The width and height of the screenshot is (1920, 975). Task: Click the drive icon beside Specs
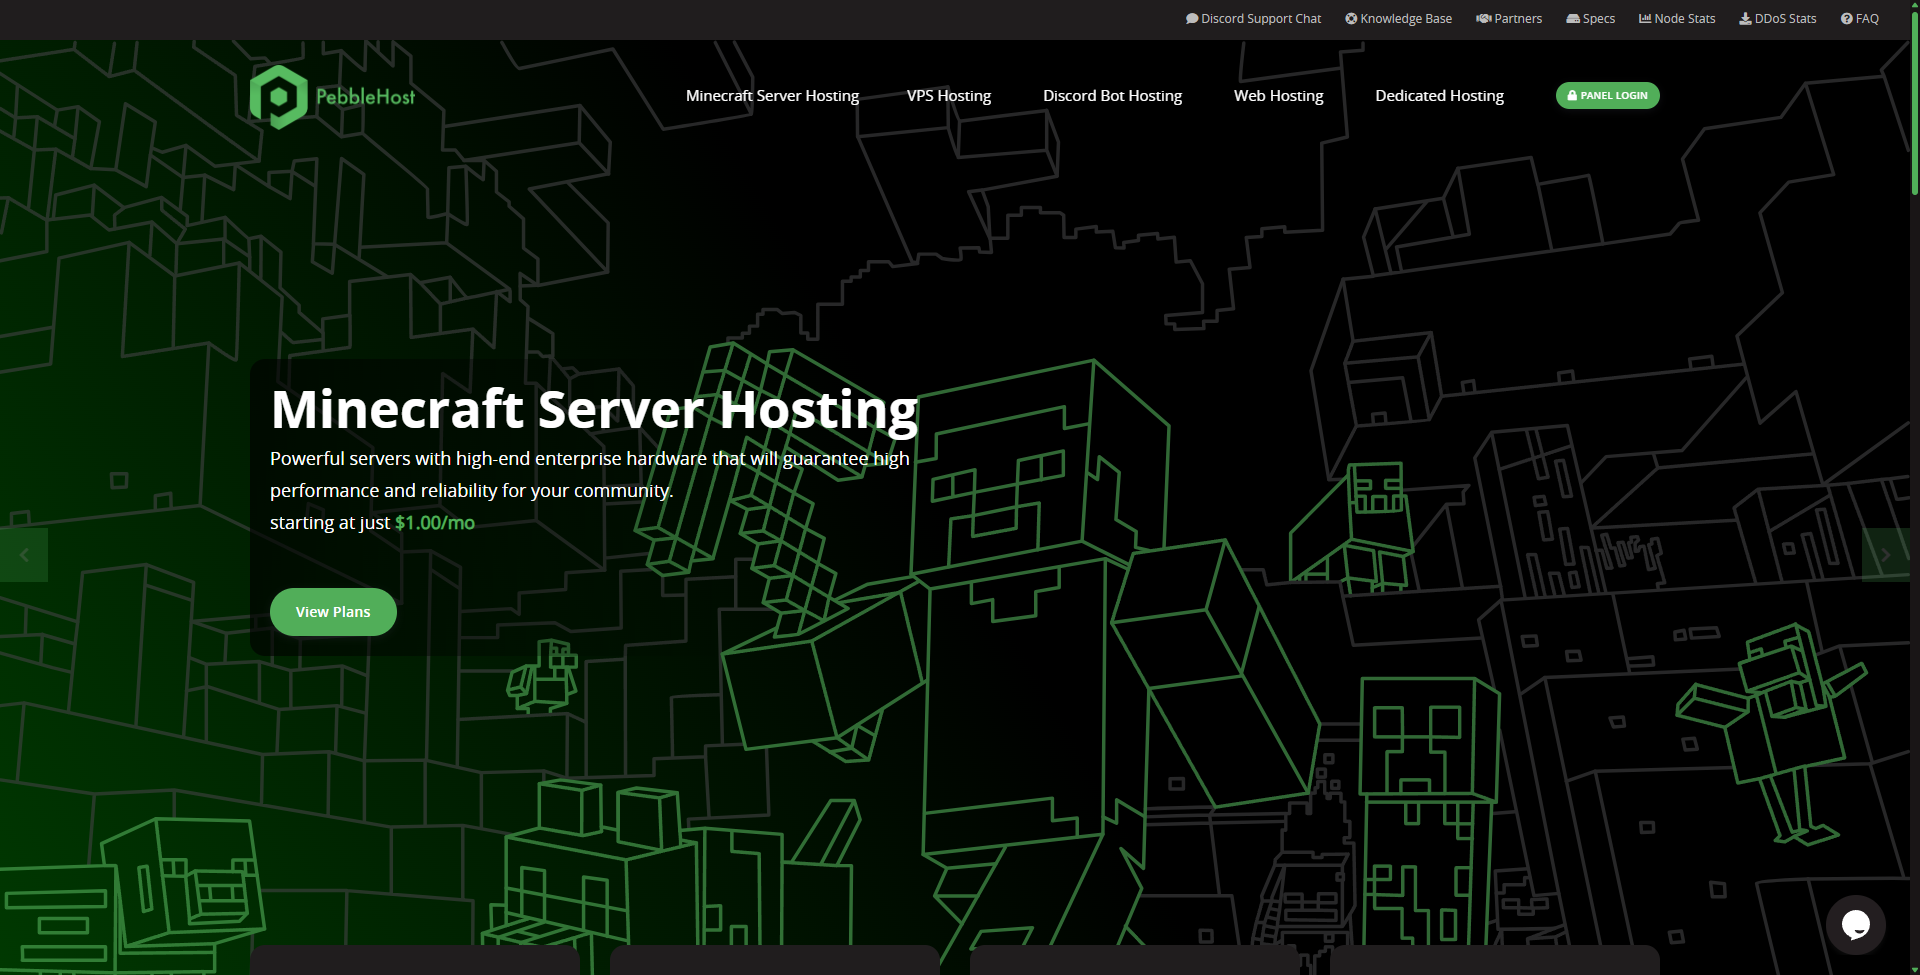(1573, 19)
